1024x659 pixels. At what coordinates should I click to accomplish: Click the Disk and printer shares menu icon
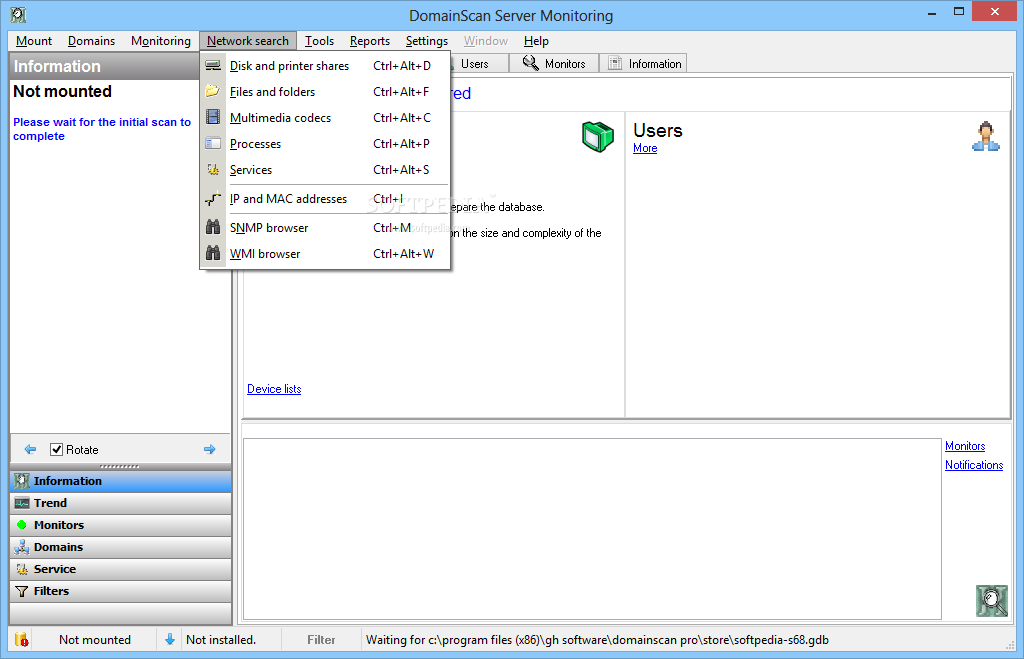click(213, 65)
